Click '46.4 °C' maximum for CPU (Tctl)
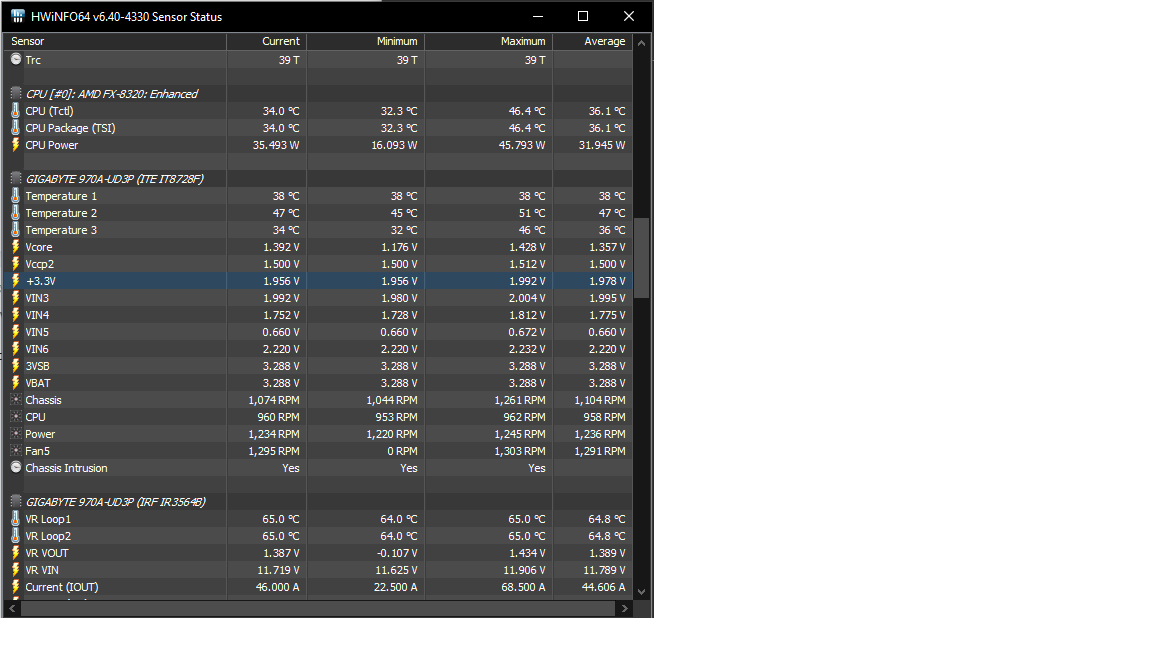This screenshot has width=1152, height=648. [527, 111]
